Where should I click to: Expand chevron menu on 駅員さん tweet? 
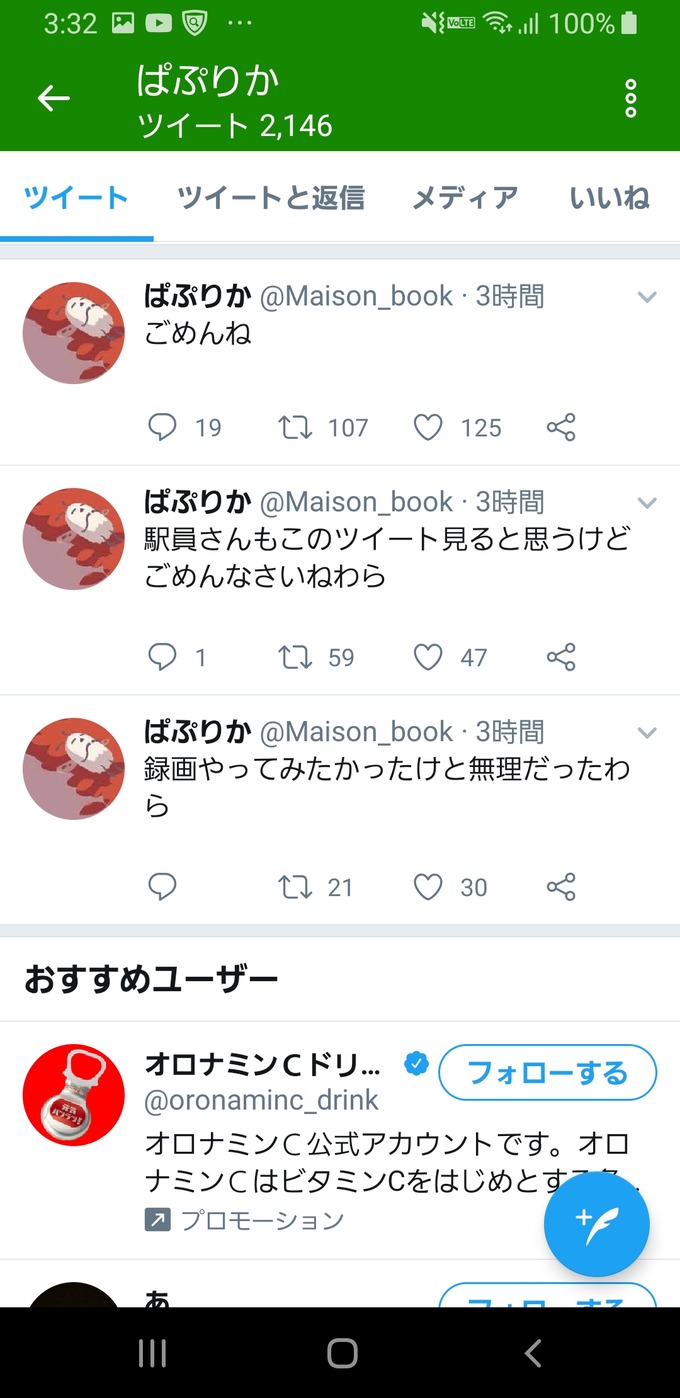pos(647,503)
